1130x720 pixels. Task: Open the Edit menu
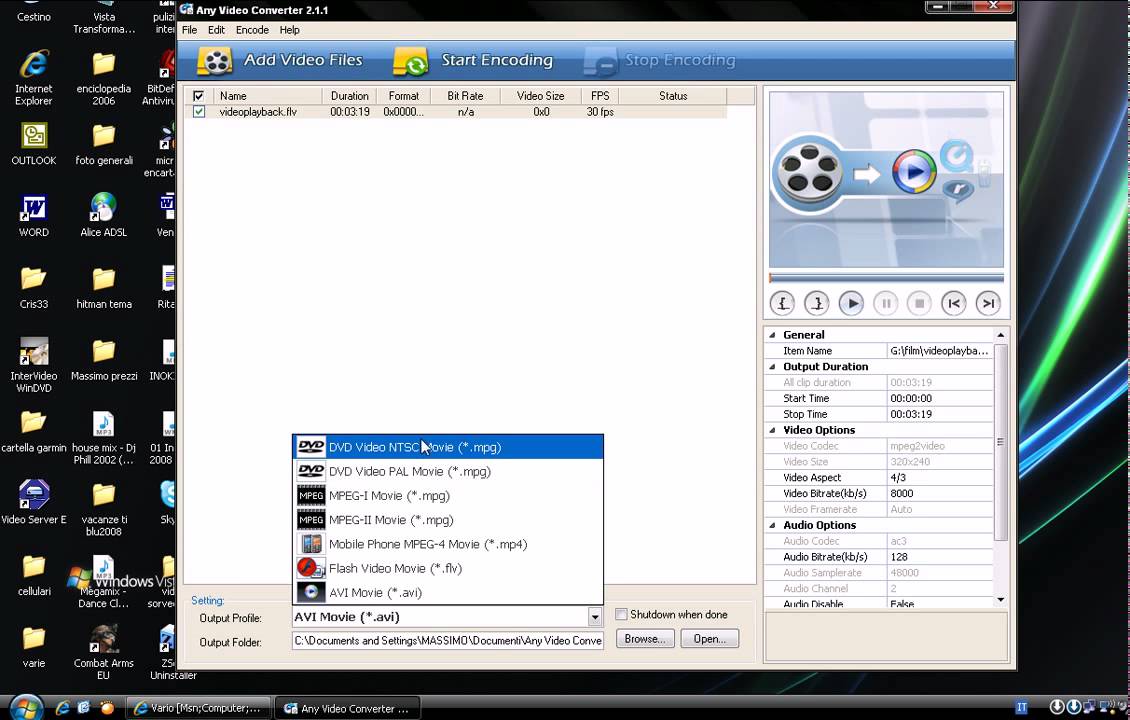tap(216, 30)
